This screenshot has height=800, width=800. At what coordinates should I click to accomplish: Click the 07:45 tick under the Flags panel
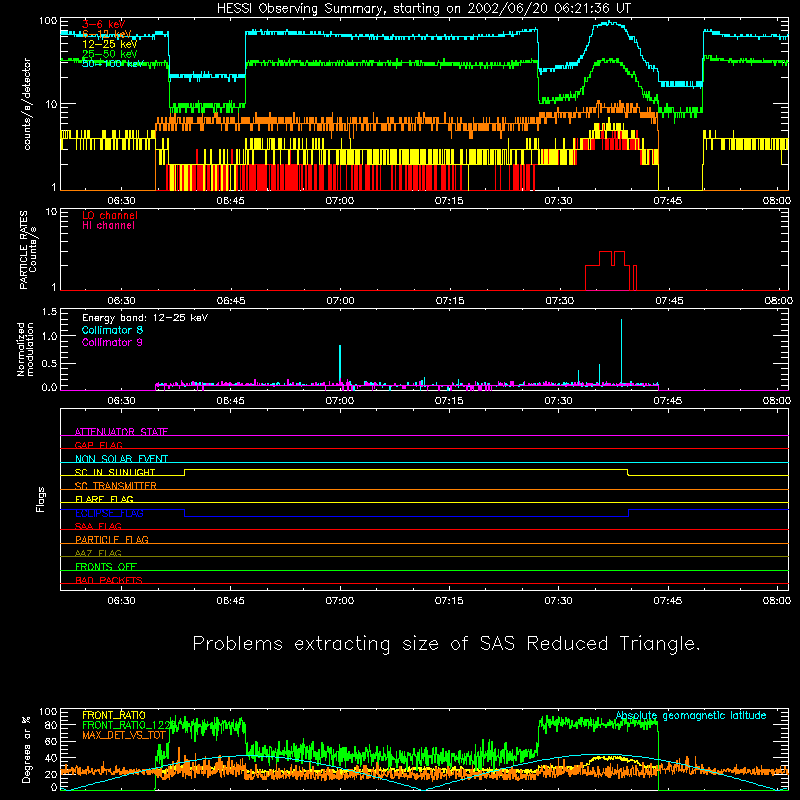[x=667, y=601]
